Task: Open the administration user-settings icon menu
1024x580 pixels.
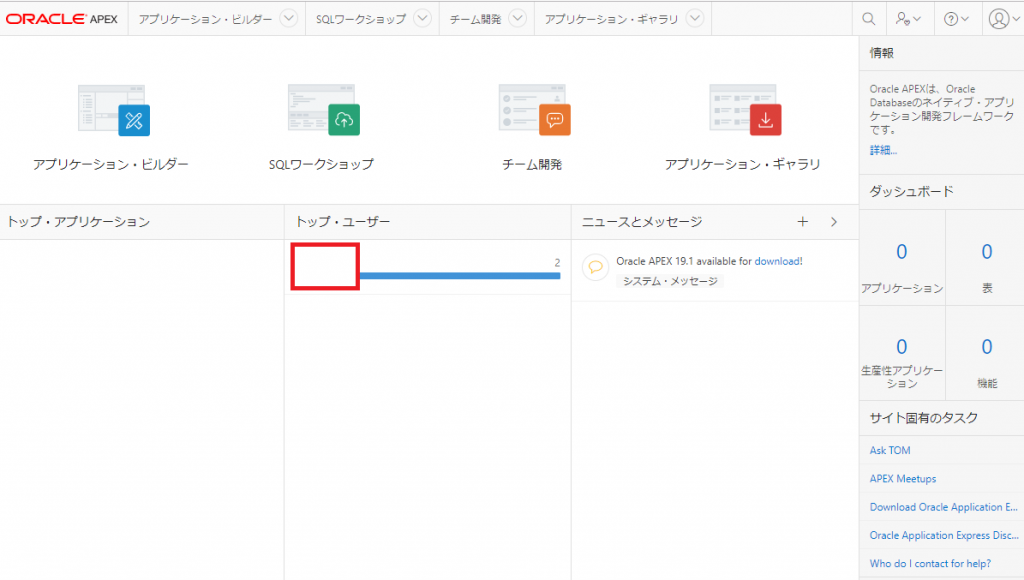Action: (908, 19)
